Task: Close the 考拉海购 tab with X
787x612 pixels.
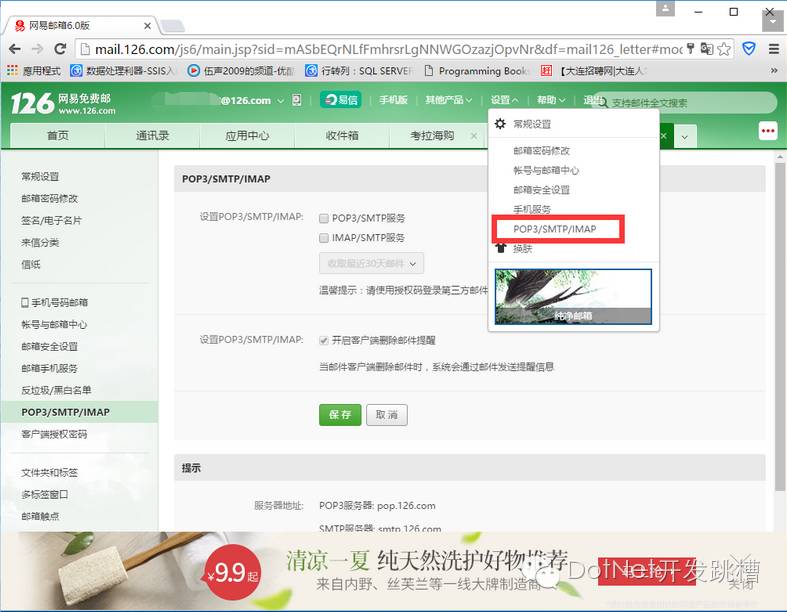Action: coord(473,136)
